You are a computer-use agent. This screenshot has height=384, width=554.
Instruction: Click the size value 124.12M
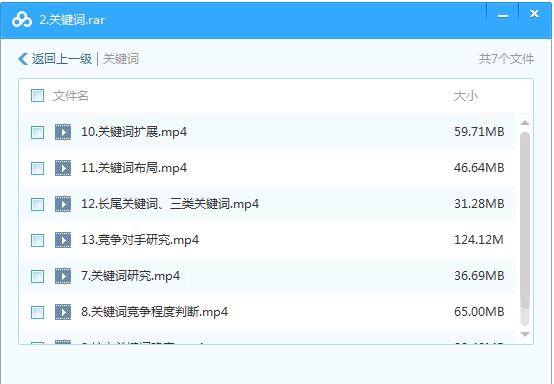pos(479,240)
